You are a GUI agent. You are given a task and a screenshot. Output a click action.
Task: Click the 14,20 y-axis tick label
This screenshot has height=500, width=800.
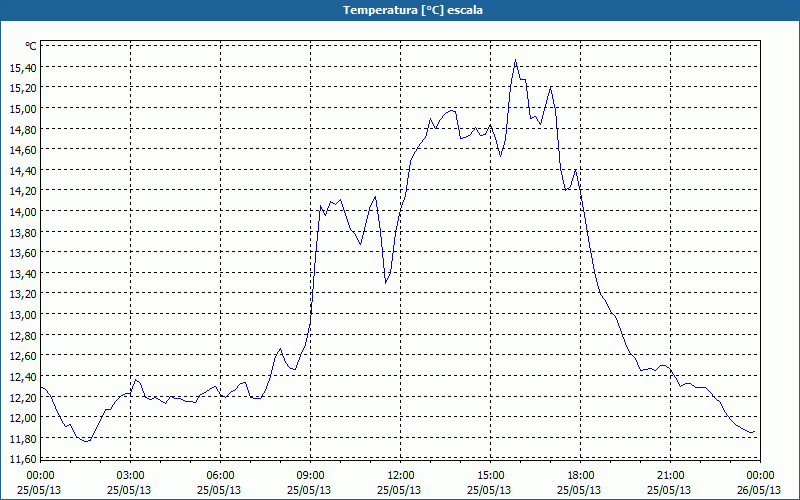click(22, 191)
